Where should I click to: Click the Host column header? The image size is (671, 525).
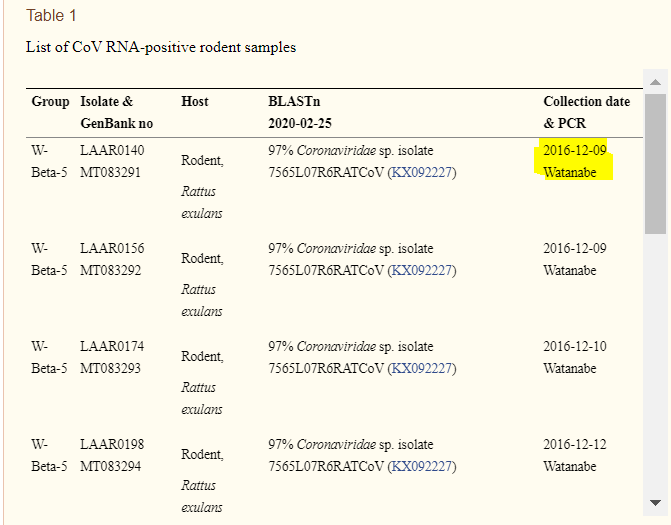click(195, 102)
